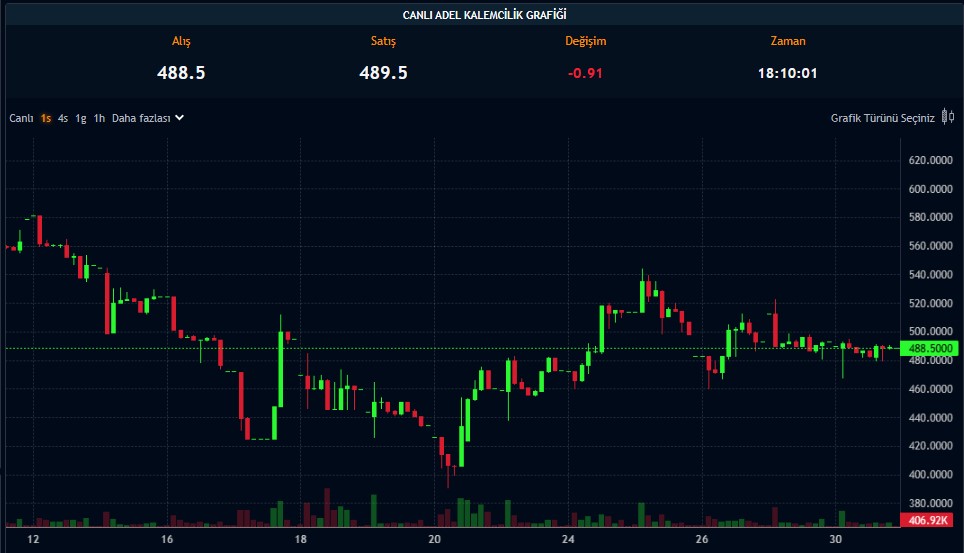Image resolution: width=964 pixels, height=553 pixels.
Task: Choose the 1g timeframe option
Action: (x=81, y=118)
